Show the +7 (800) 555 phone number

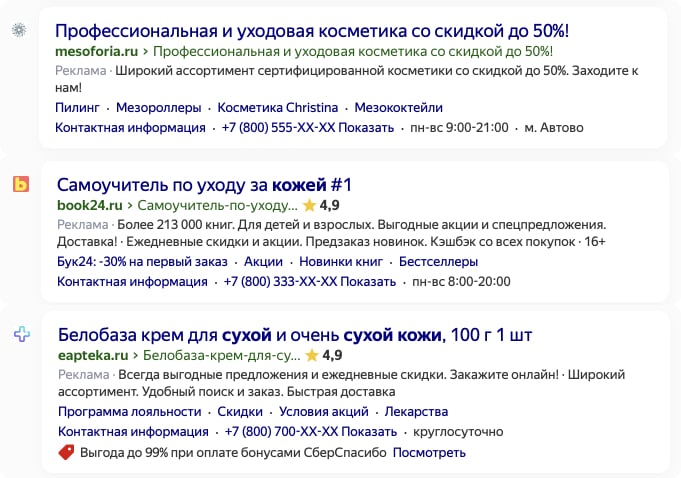coord(308,128)
